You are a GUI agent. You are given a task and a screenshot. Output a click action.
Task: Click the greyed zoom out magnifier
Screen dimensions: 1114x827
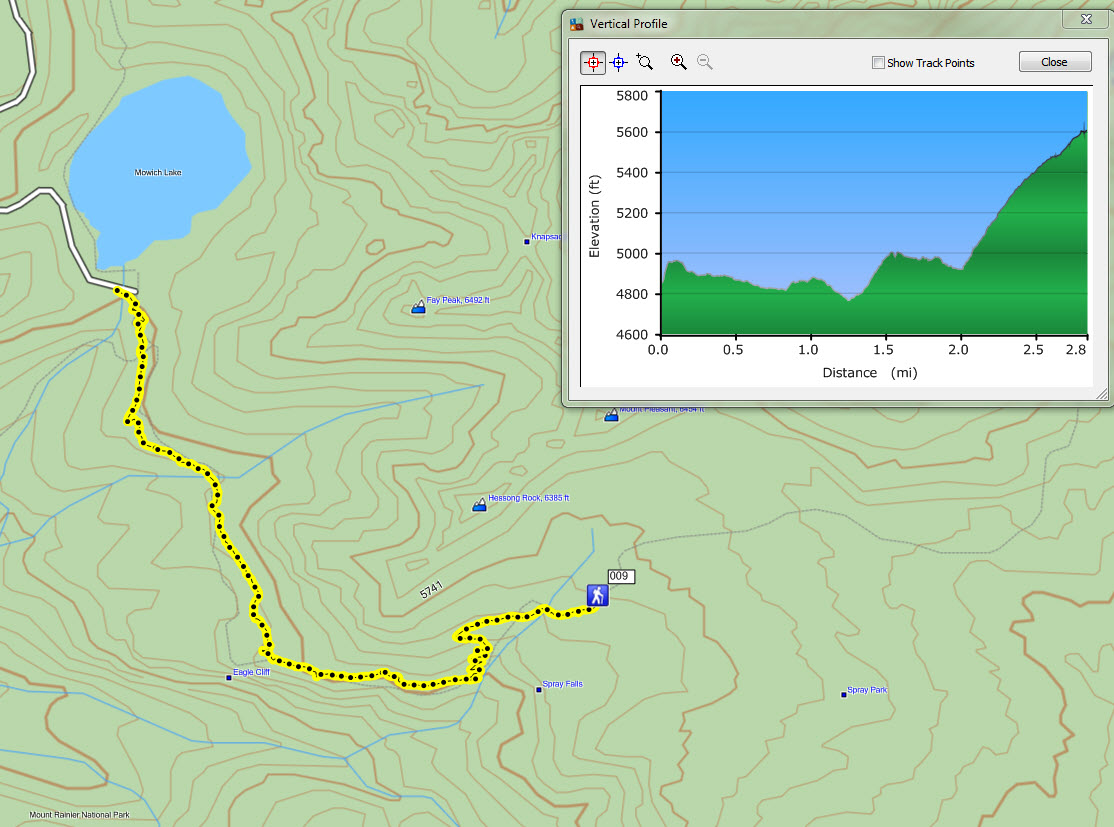[x=705, y=63]
